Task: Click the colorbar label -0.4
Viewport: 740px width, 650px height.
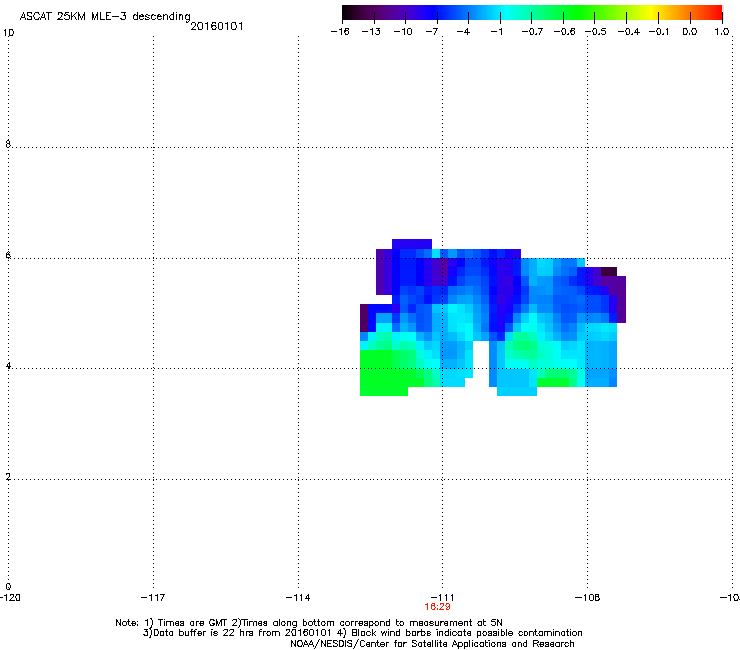Action: [629, 32]
